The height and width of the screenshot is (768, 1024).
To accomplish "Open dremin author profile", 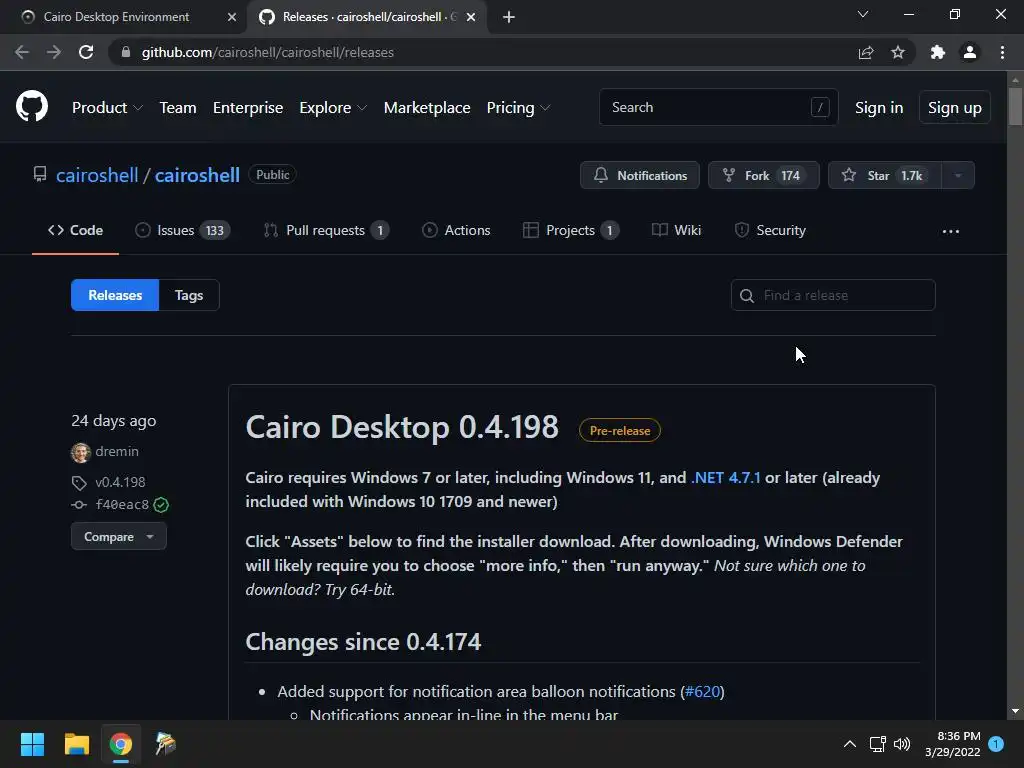I will point(117,451).
